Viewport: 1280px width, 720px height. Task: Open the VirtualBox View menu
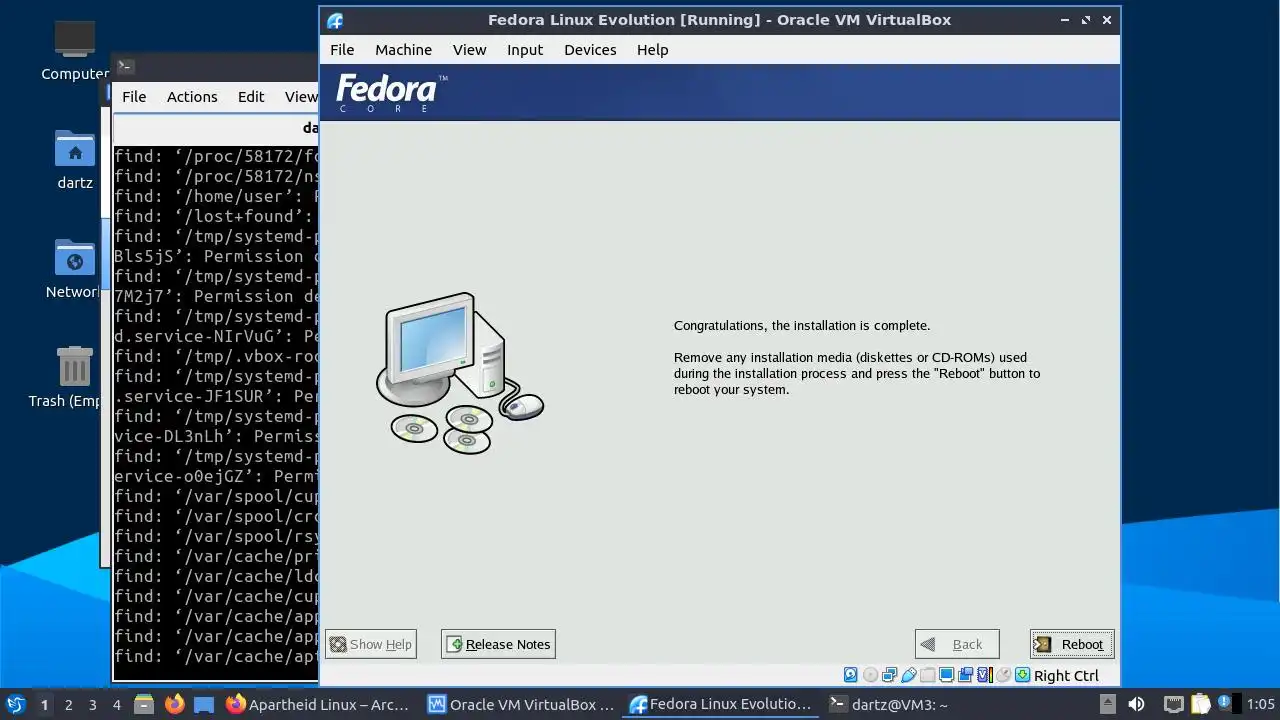(x=469, y=49)
